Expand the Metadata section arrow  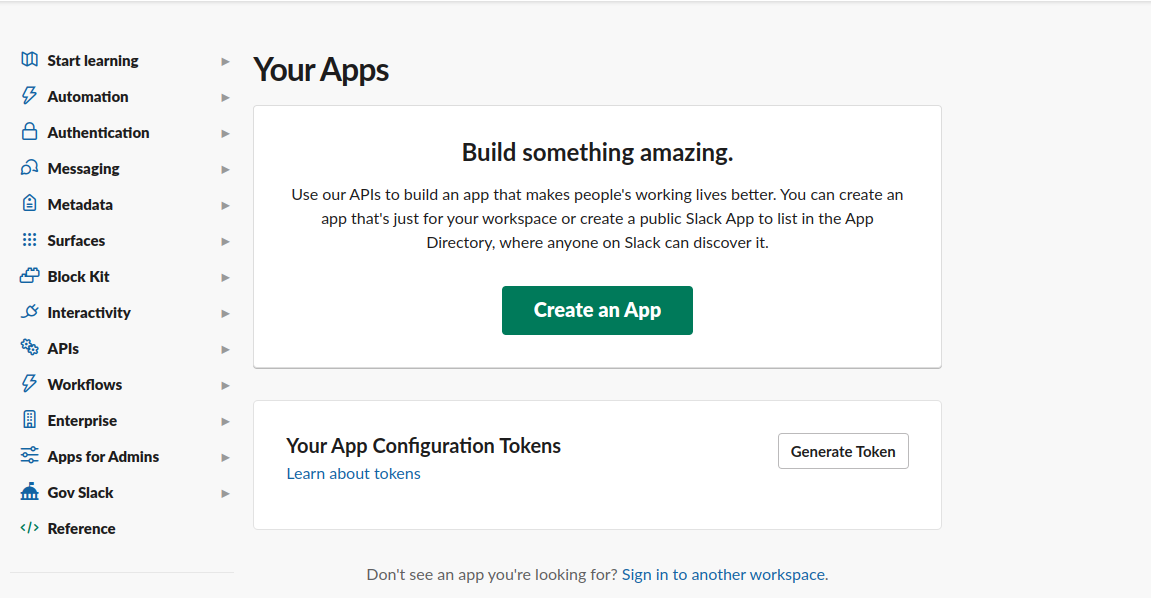point(225,205)
